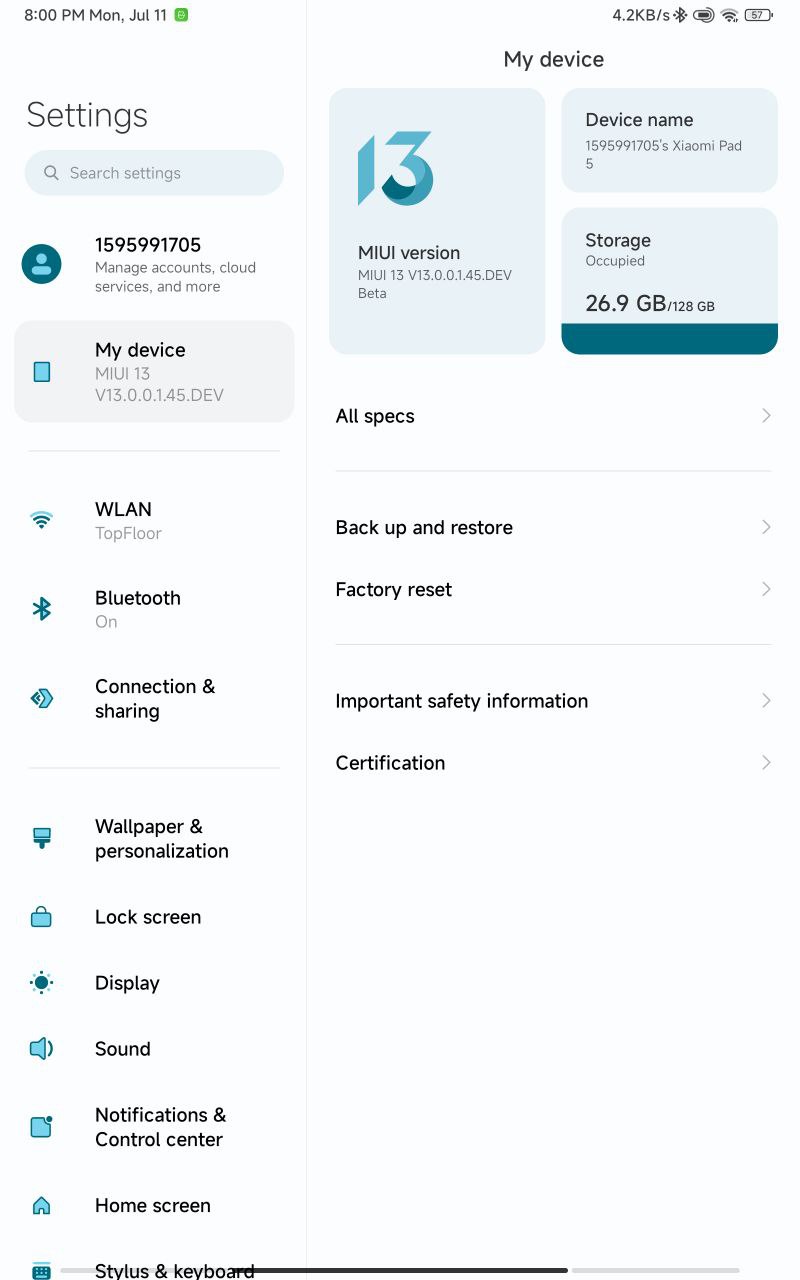Screen dimensions: 800x1280
Task: Expand Factory reset chevron arrow
Action: [x=766, y=589]
